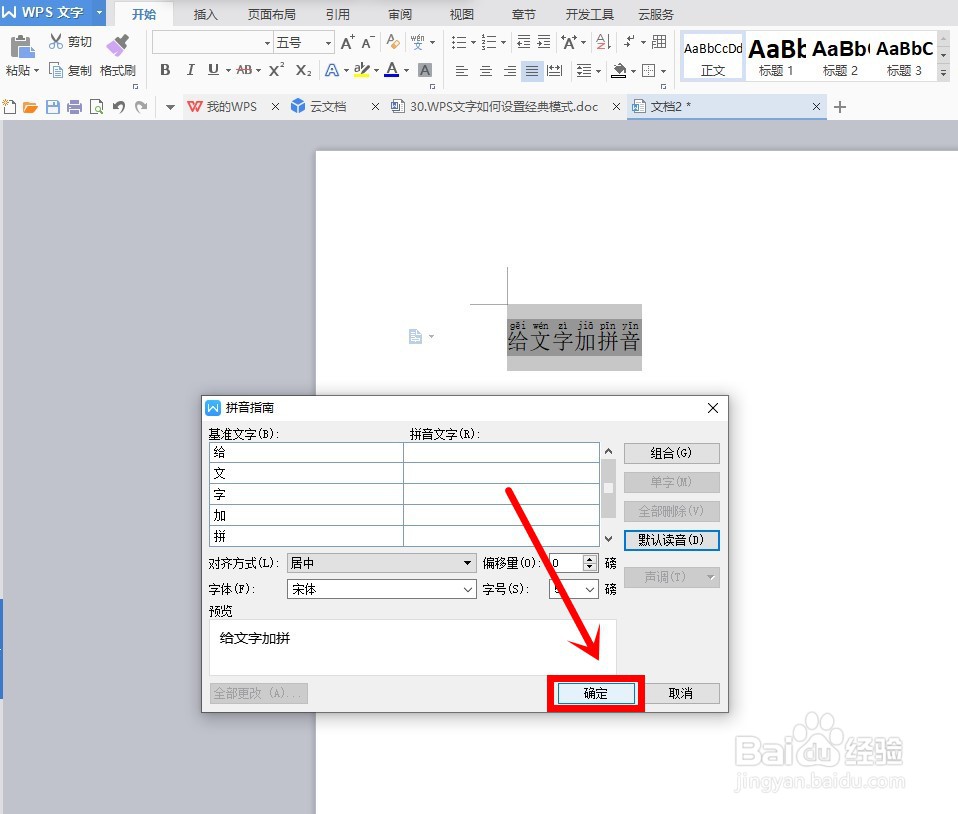
Task: Click the Sort A-Z icon
Action: click(x=603, y=42)
